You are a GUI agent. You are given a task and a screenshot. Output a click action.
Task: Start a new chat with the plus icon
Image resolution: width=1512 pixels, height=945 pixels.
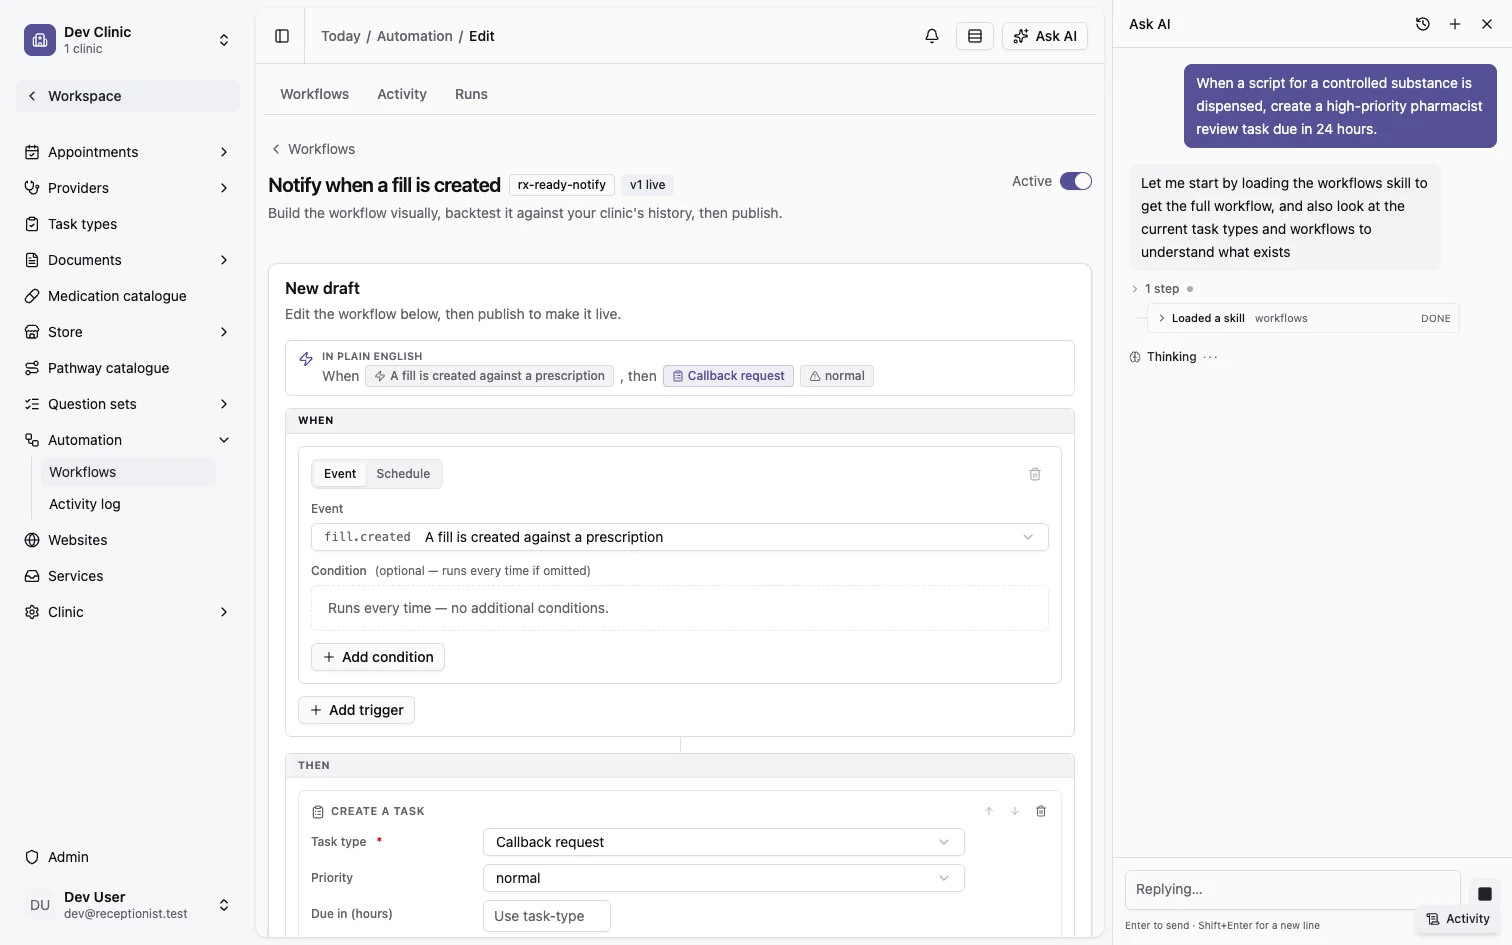[x=1455, y=24]
